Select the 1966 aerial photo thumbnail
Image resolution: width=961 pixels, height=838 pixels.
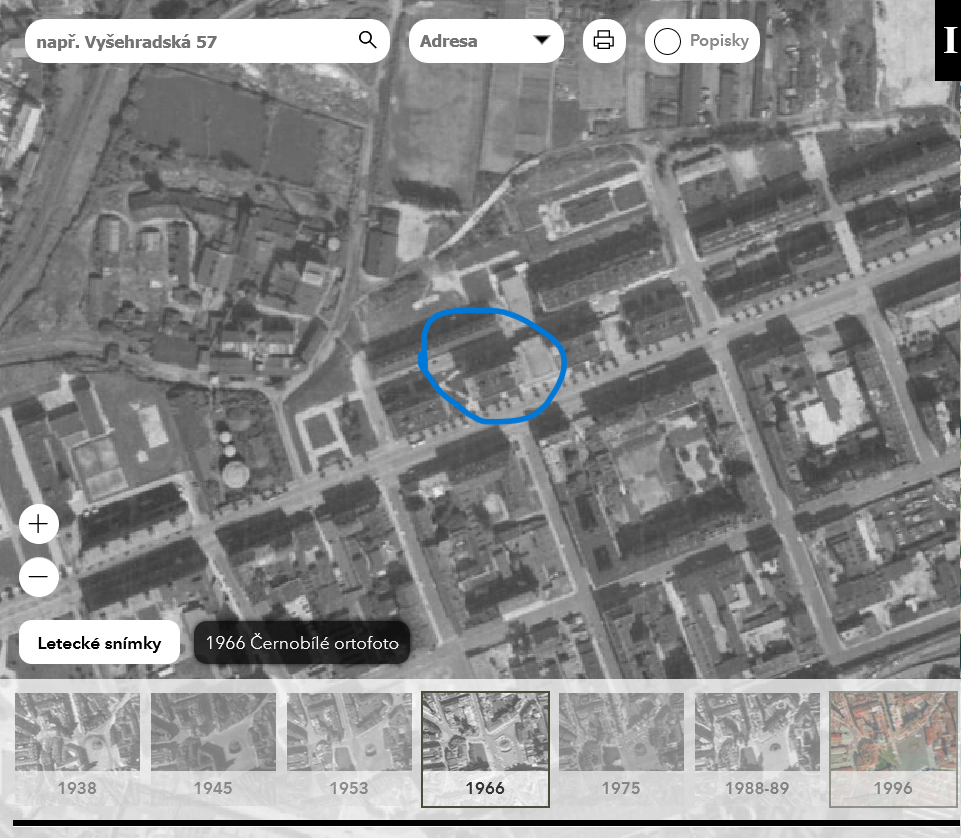[485, 749]
